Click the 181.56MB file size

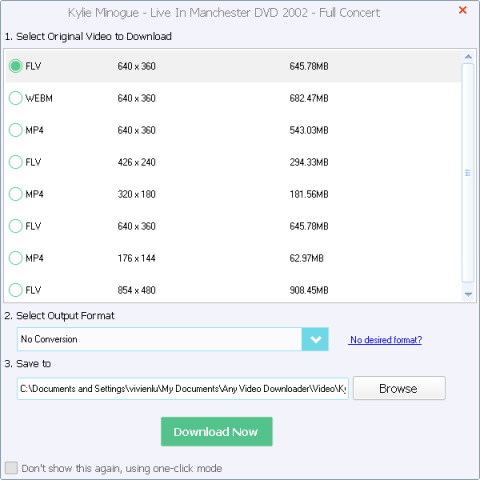tap(309, 194)
